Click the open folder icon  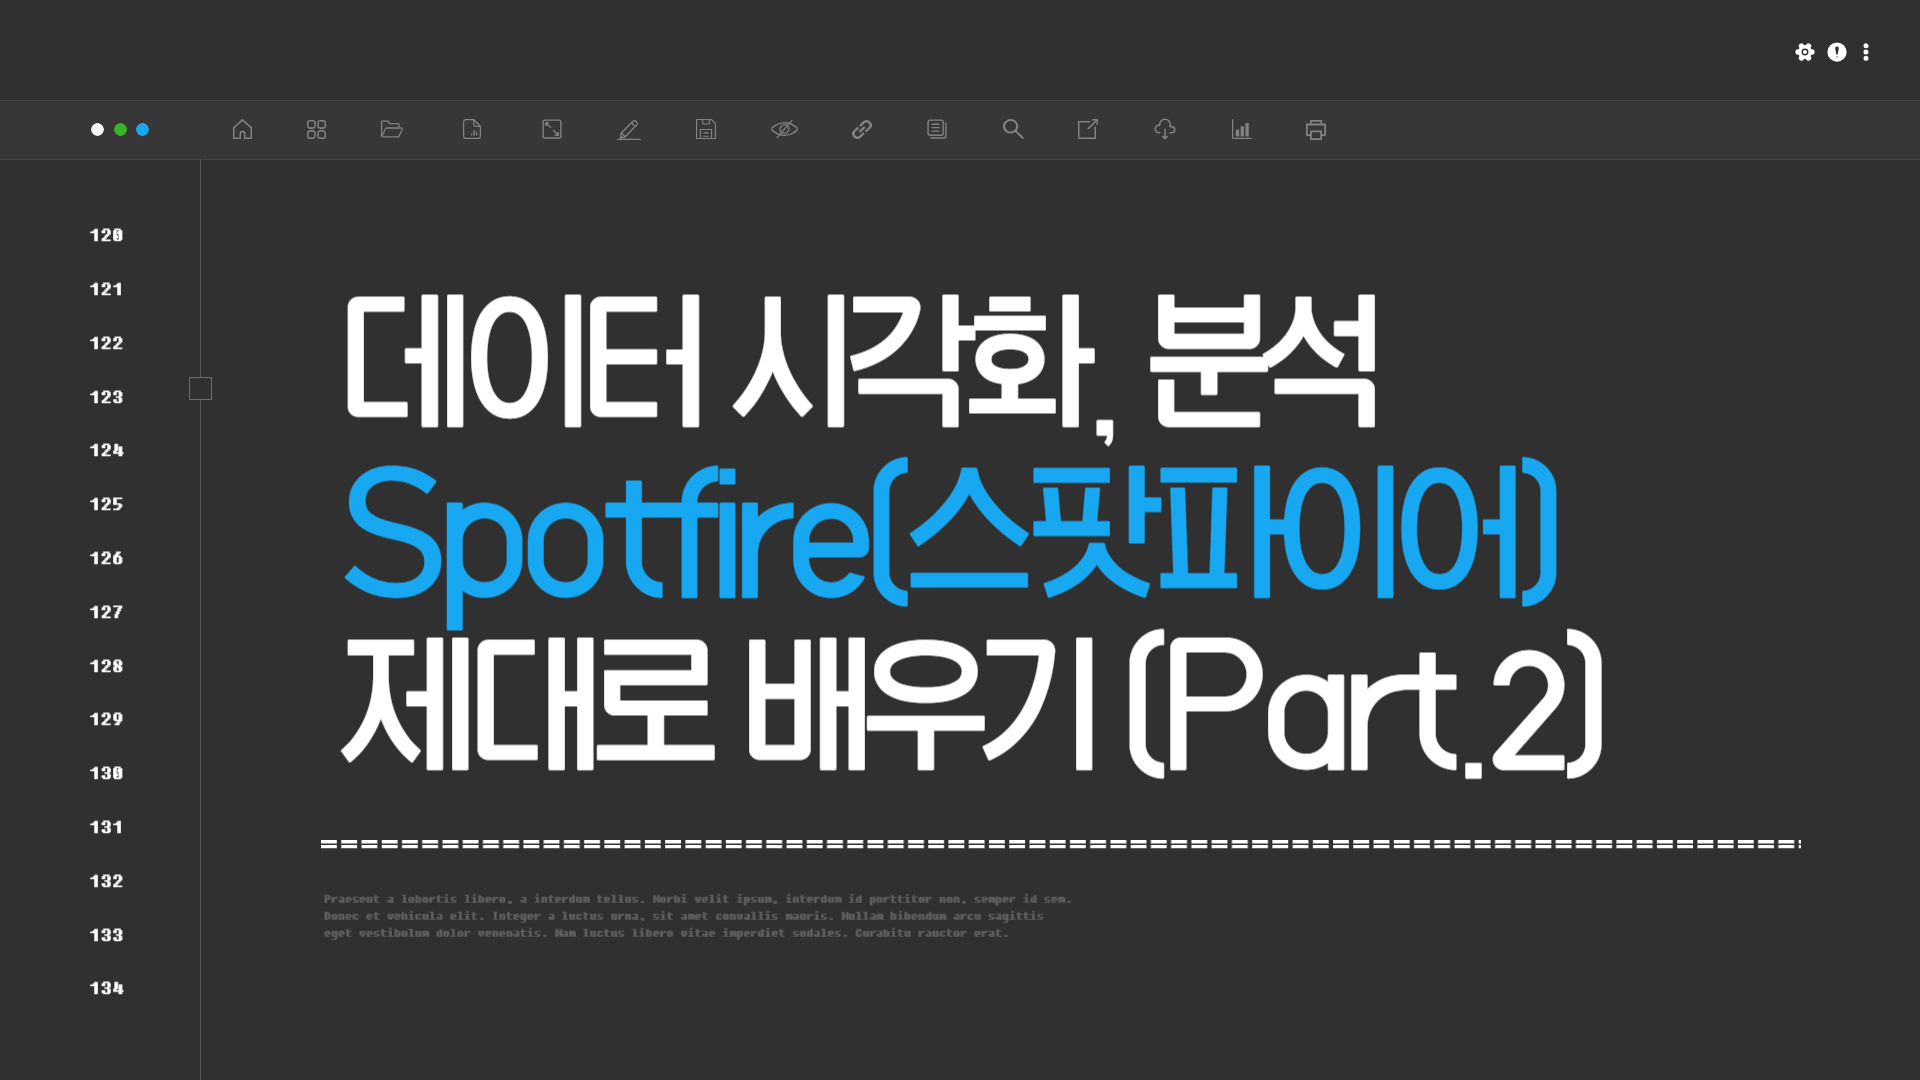(392, 129)
